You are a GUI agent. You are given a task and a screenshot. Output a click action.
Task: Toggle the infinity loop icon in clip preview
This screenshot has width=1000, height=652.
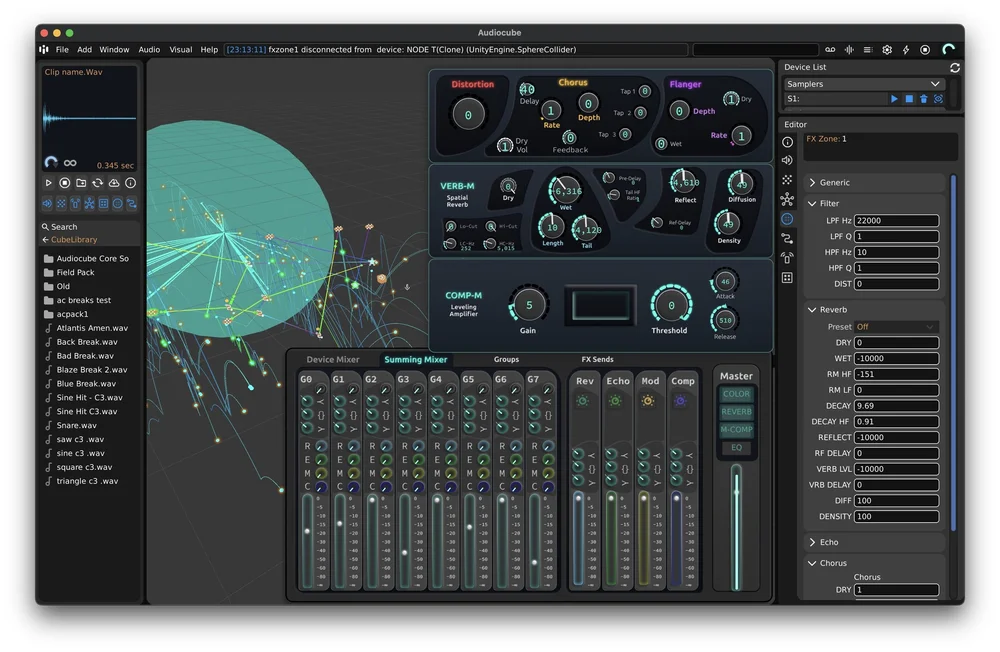[70, 163]
